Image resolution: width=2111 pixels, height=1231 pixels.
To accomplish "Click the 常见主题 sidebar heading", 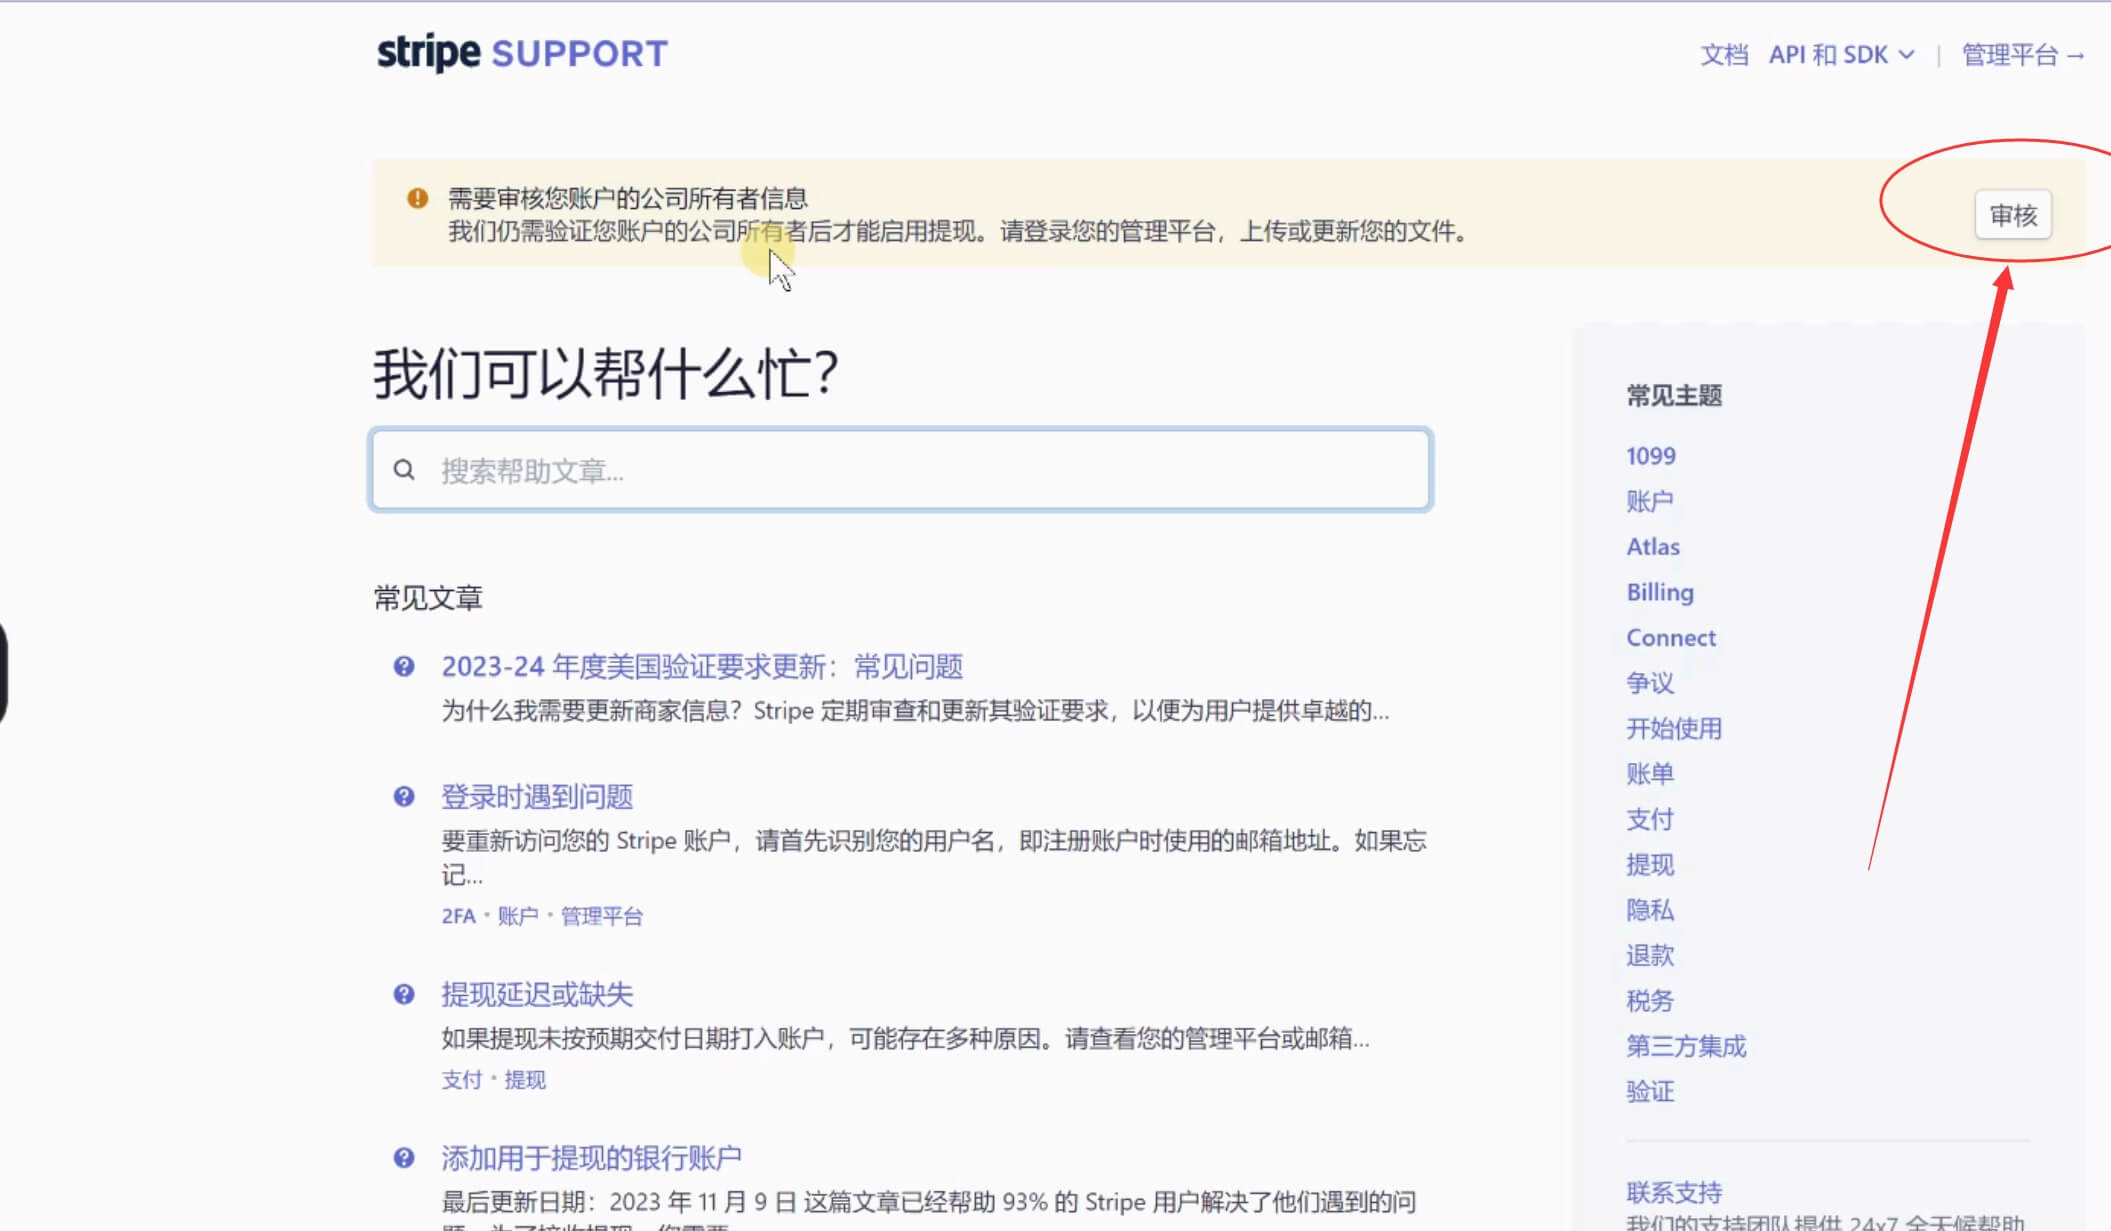I will pyautogui.click(x=1673, y=396).
